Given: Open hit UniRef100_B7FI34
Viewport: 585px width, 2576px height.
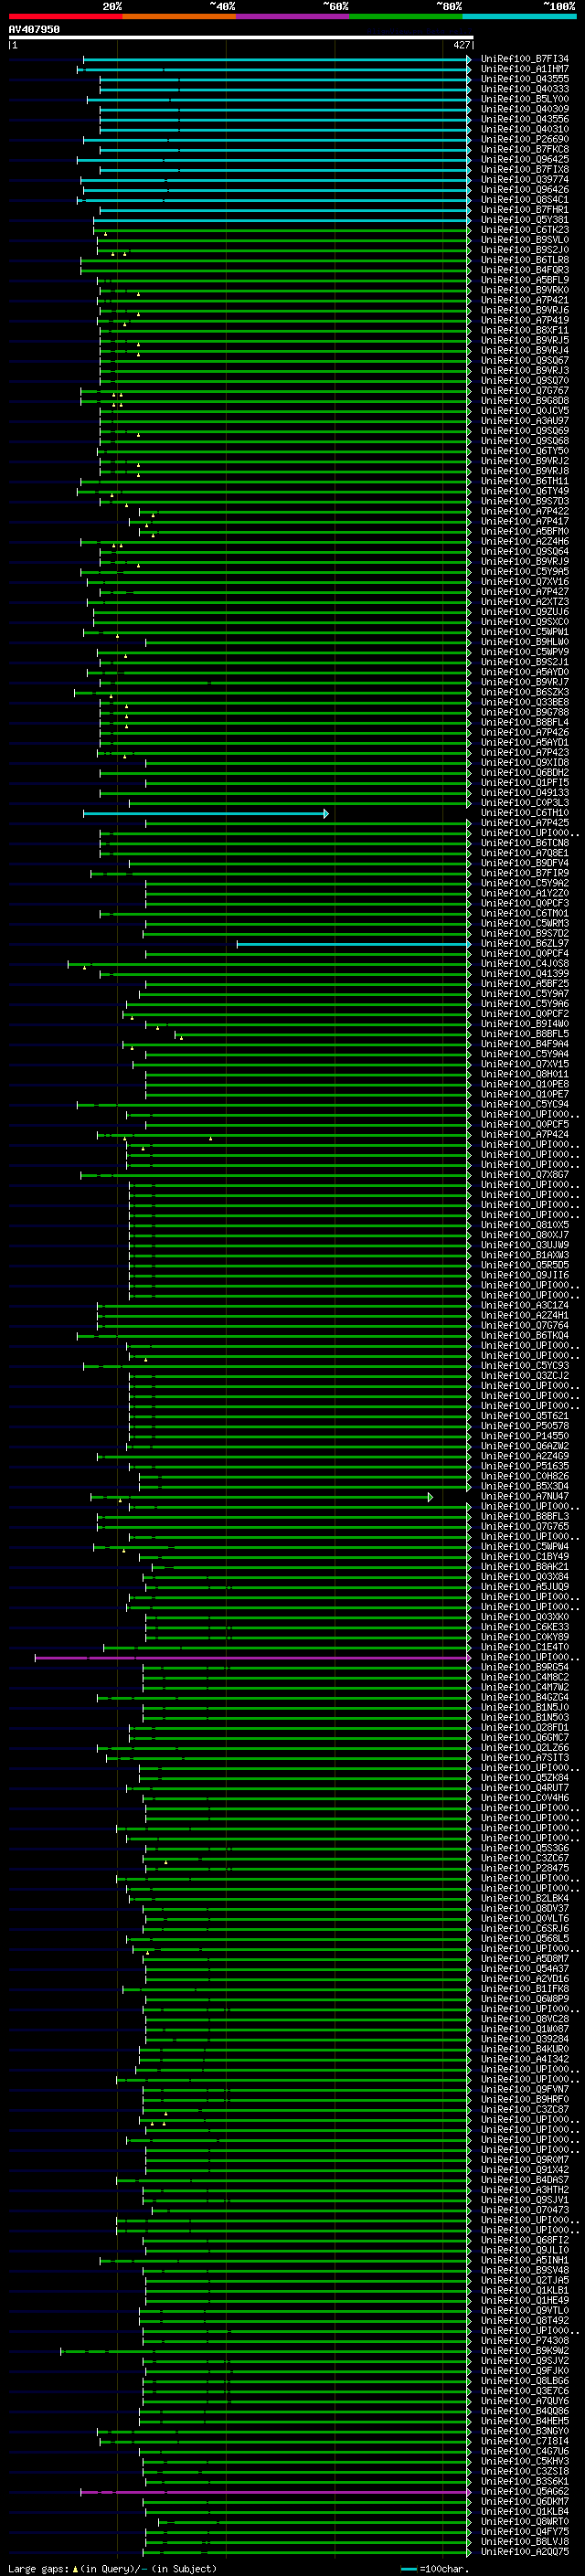Looking at the screenshot, I should [x=525, y=59].
